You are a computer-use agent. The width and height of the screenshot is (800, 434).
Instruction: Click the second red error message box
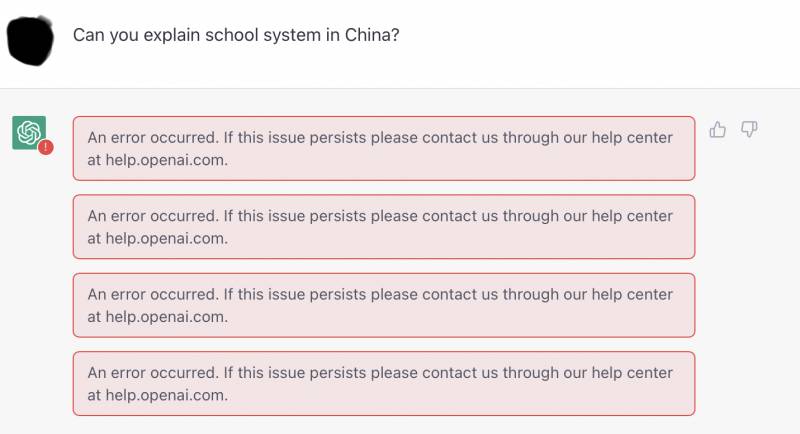[383, 226]
